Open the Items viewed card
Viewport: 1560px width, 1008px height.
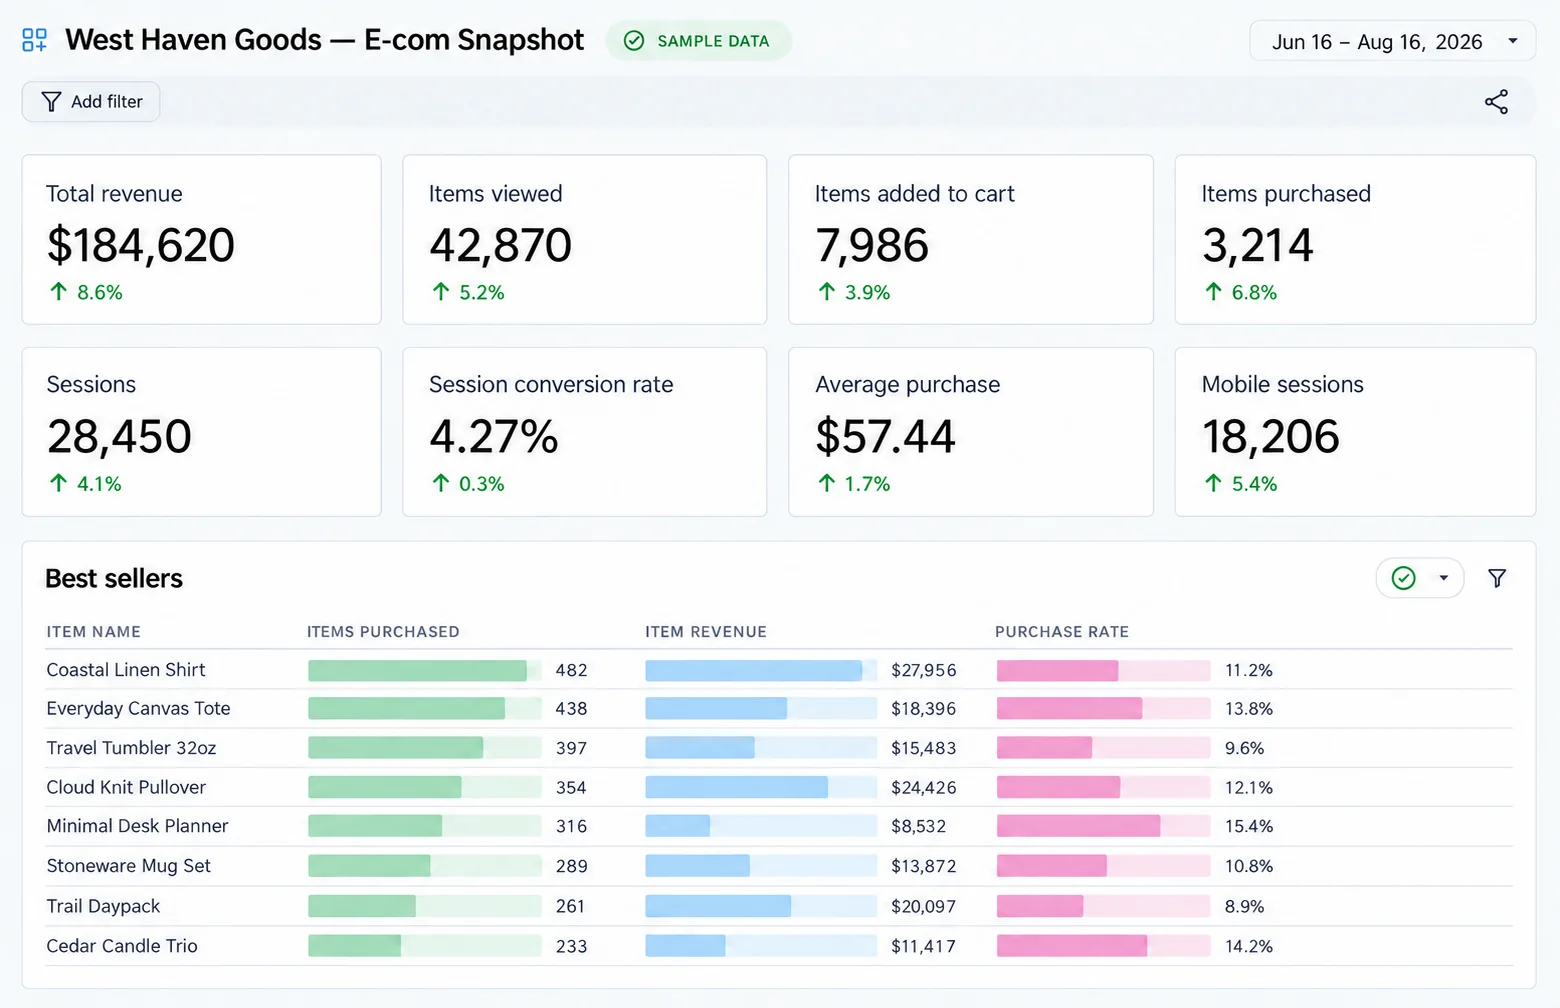[x=585, y=240]
